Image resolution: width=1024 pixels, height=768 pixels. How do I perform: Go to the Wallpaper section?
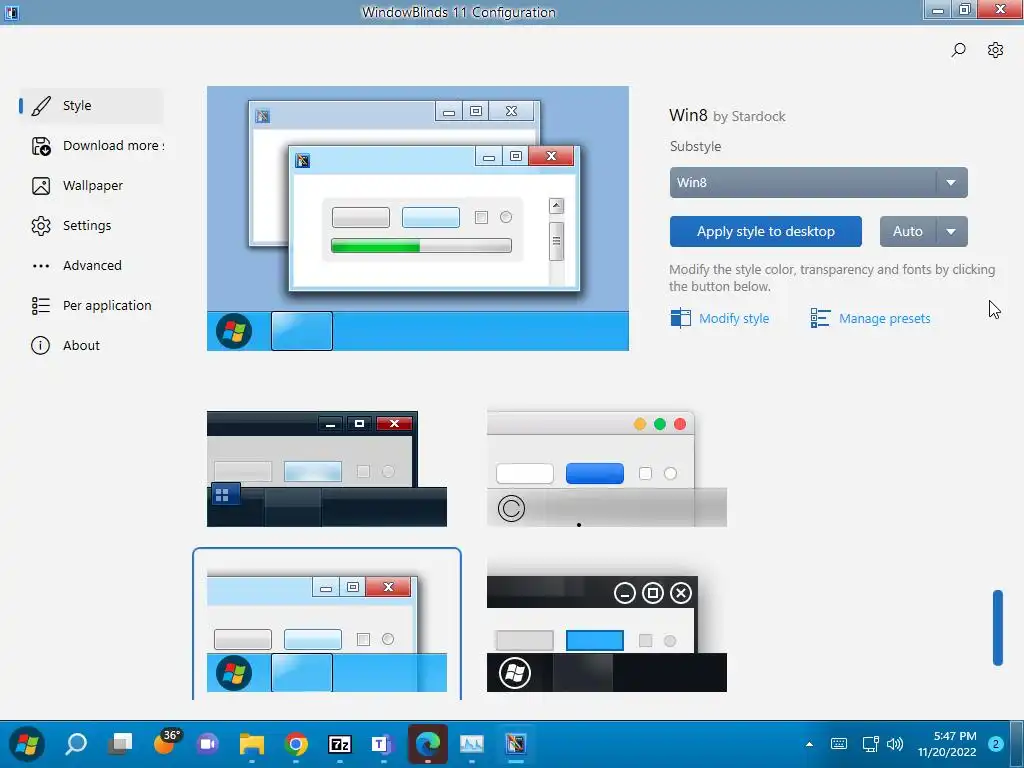click(91, 185)
